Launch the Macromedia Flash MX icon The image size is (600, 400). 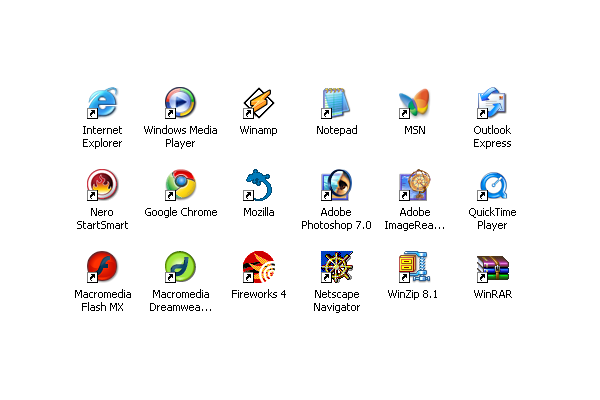(102, 267)
